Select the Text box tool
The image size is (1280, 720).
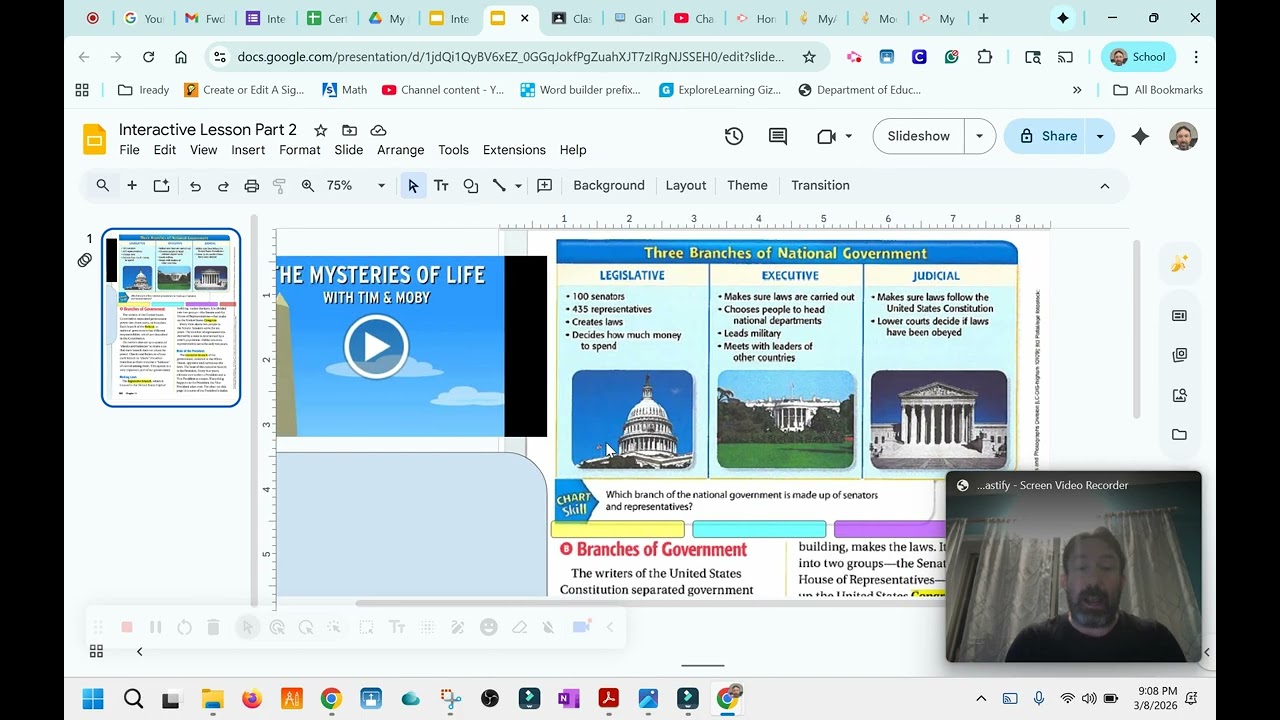pyautogui.click(x=441, y=186)
